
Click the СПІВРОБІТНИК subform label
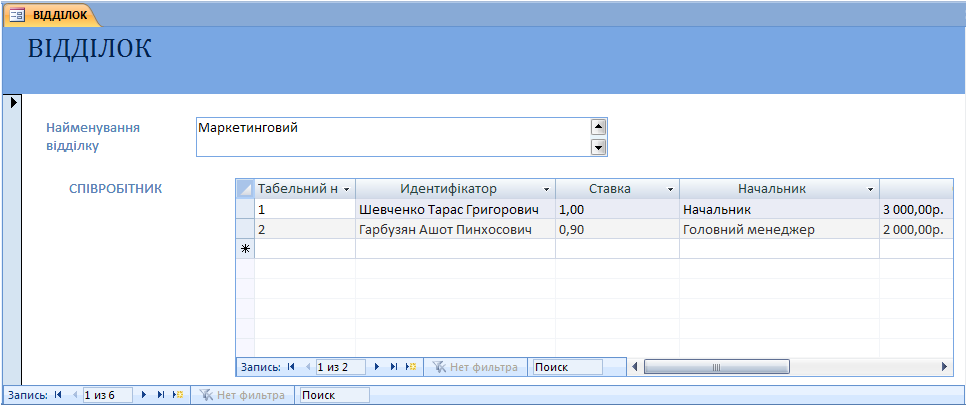[x=115, y=189]
